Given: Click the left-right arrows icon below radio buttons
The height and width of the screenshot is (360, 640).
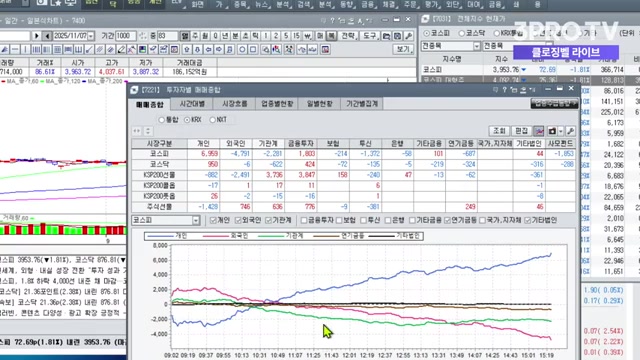Looking at the screenshot, I should coord(137,131).
